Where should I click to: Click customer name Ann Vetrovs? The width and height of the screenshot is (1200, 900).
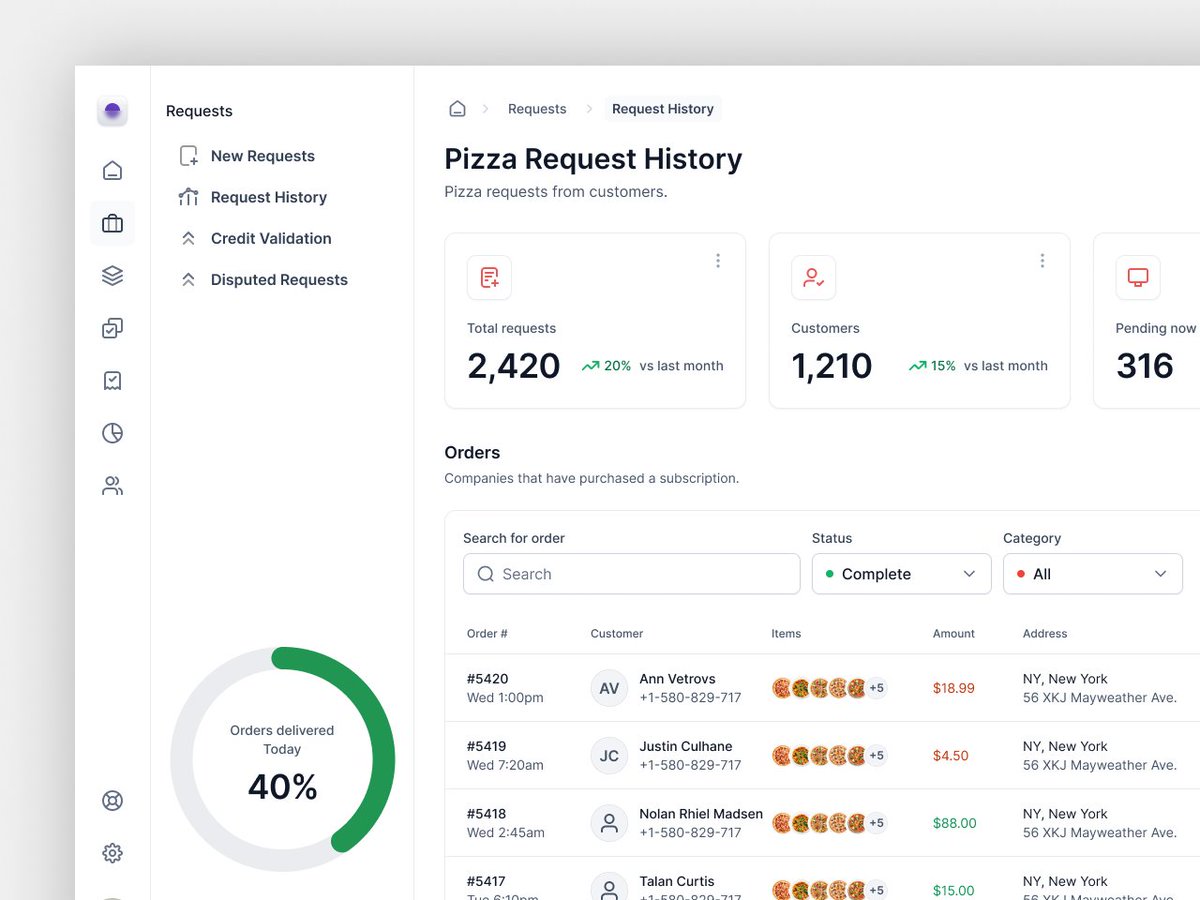pos(678,679)
